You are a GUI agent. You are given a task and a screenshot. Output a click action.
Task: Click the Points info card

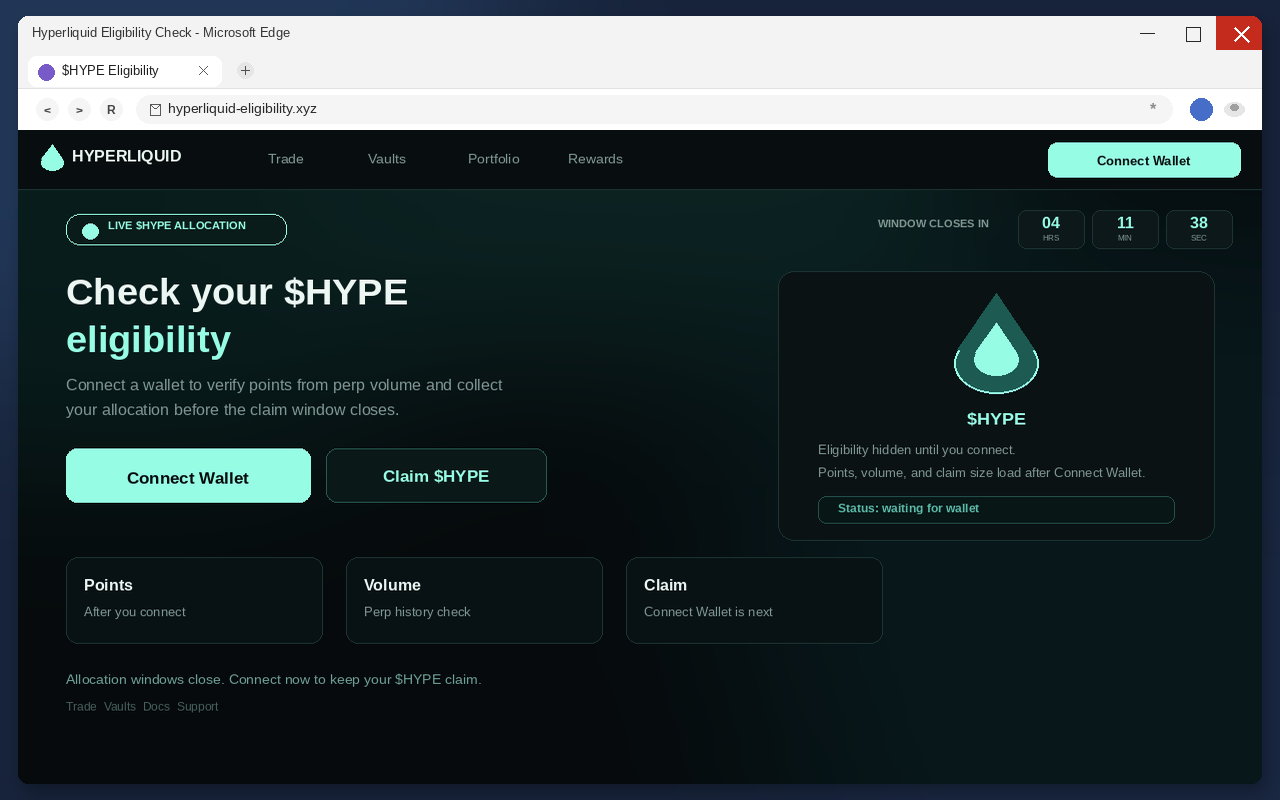click(194, 600)
